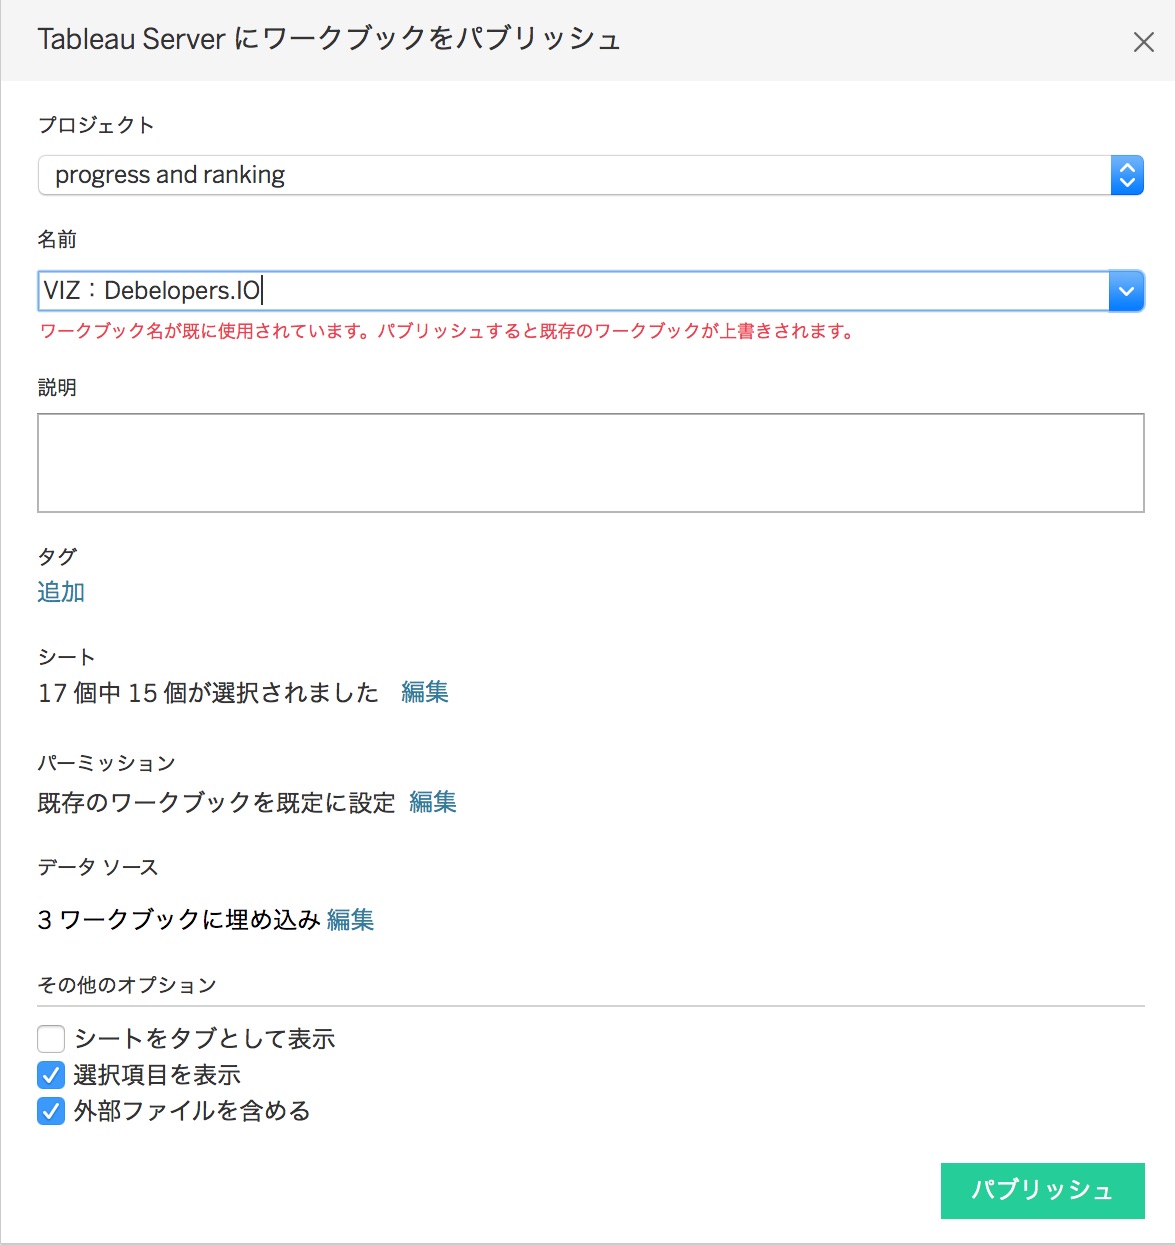Add a tag via the 追加 link

[60, 592]
